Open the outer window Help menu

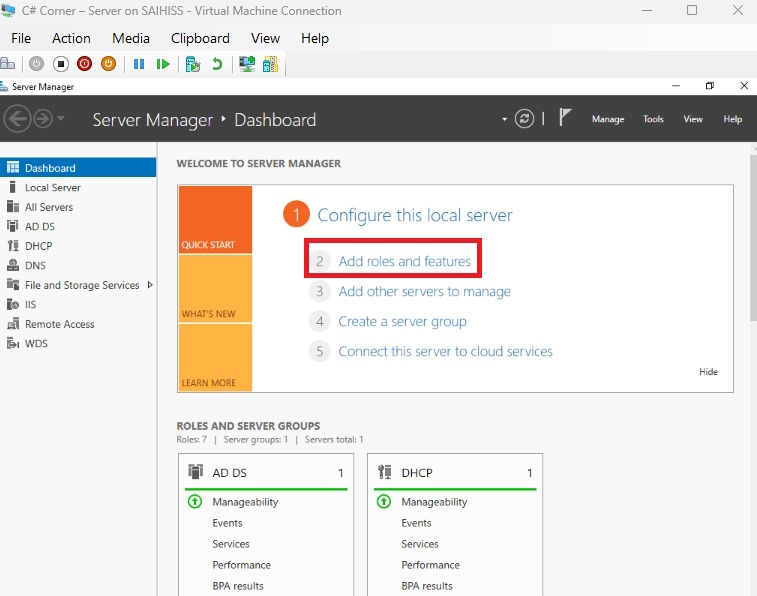(315, 38)
